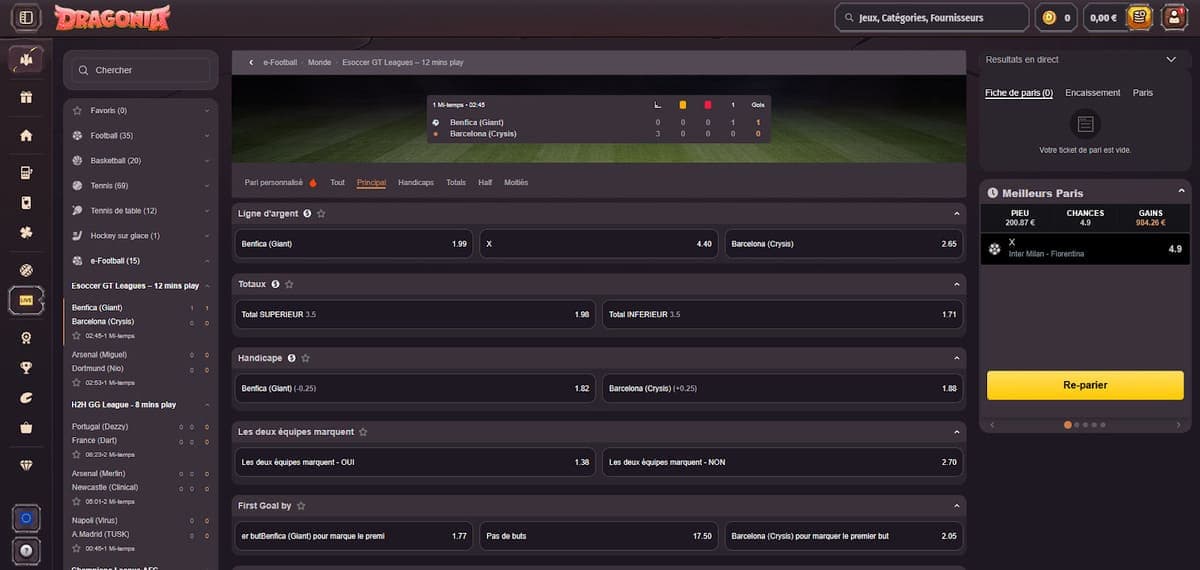Open the Encaissement tab in bet slip

[x=1093, y=92]
